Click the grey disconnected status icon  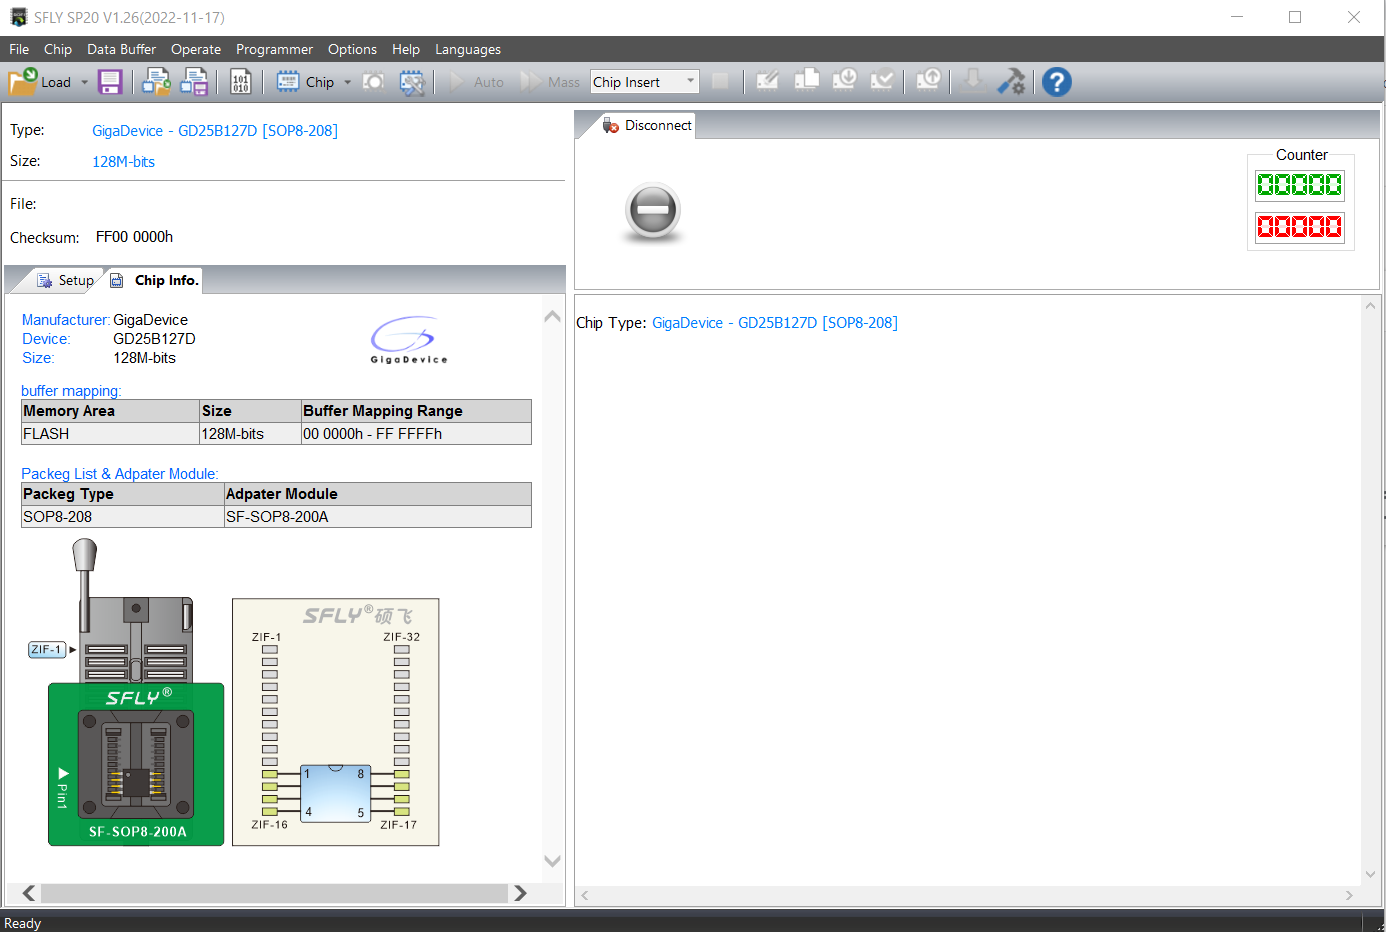click(652, 211)
